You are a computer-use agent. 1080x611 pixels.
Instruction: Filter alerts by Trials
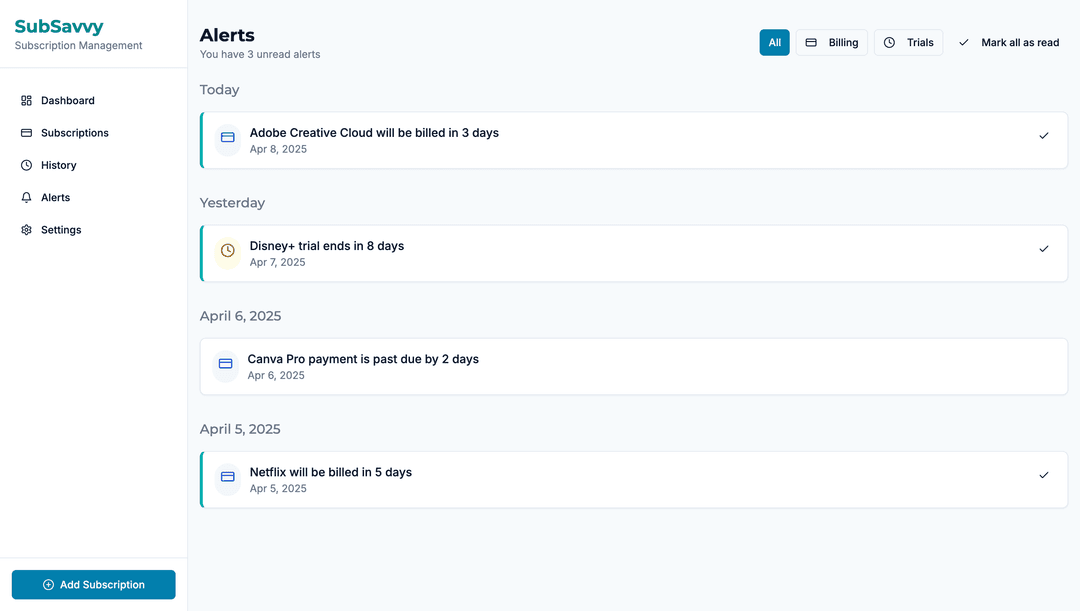(908, 42)
